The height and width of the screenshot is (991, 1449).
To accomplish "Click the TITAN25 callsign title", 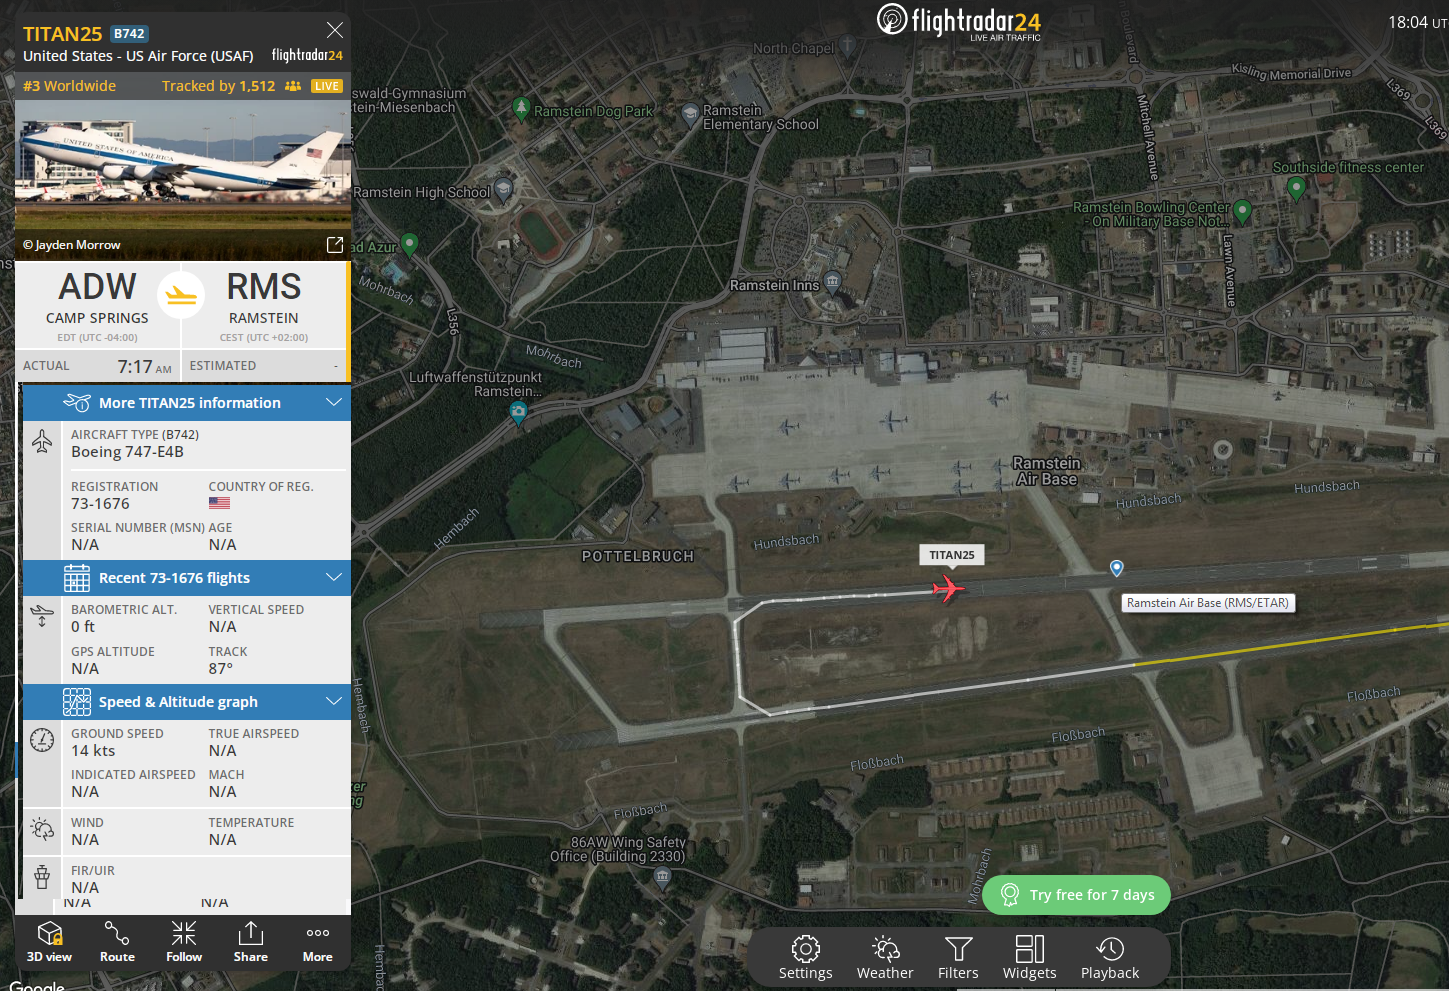I will pos(62,34).
